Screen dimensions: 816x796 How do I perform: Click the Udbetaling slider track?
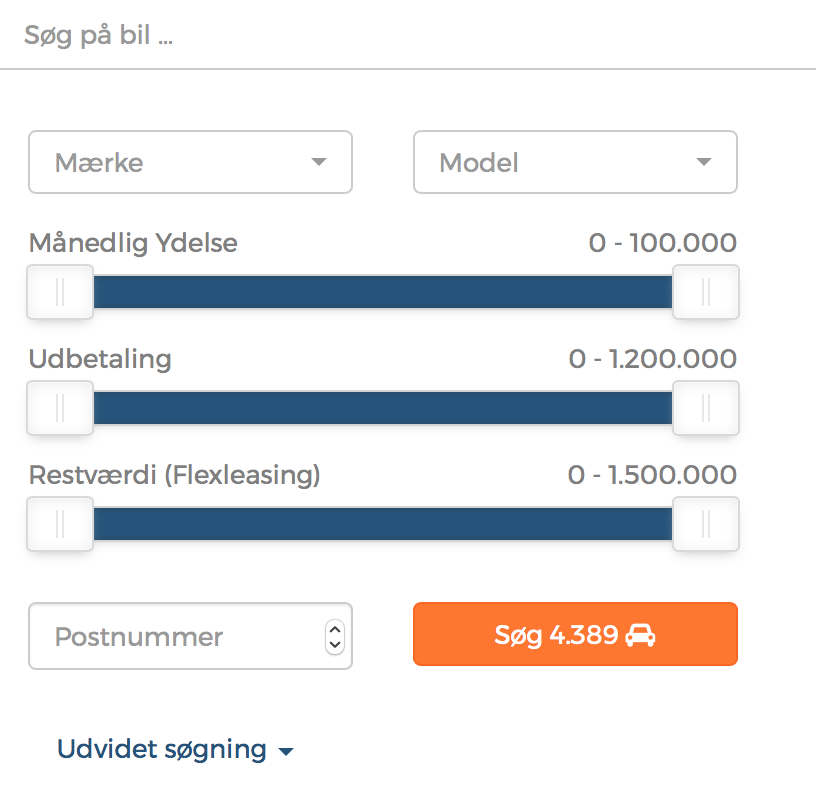coord(383,408)
